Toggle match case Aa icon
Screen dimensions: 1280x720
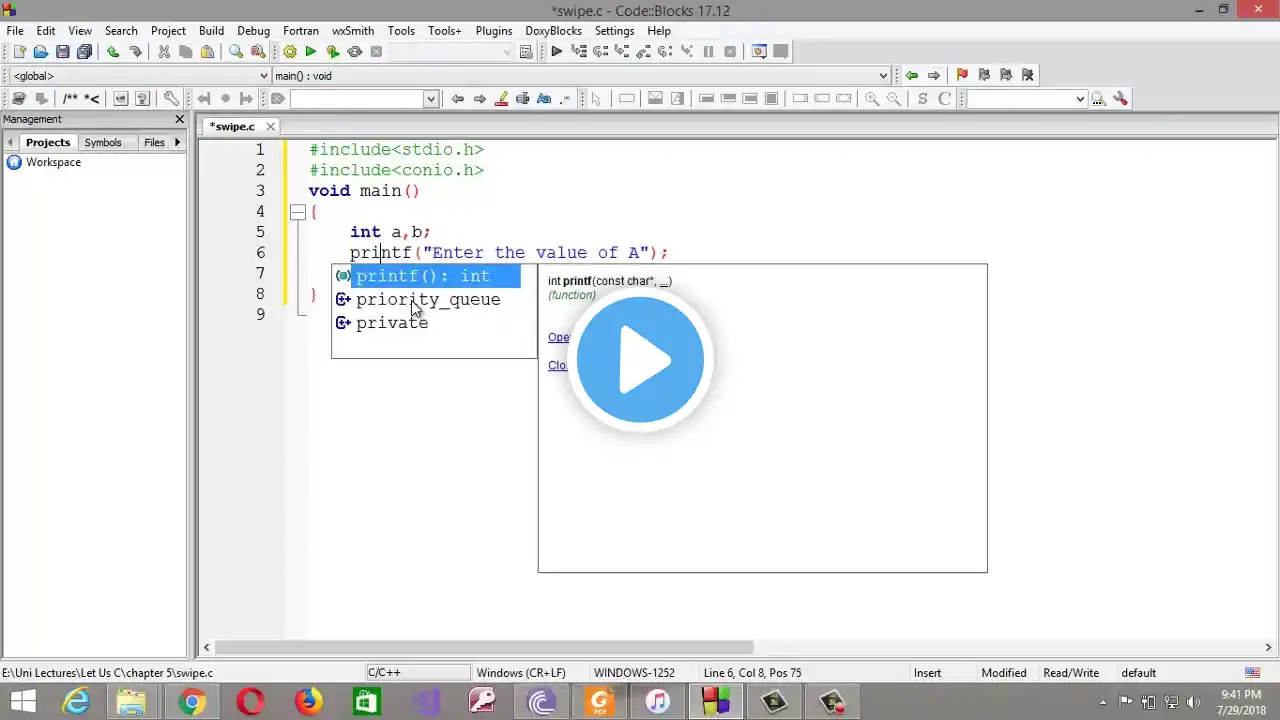click(x=544, y=99)
